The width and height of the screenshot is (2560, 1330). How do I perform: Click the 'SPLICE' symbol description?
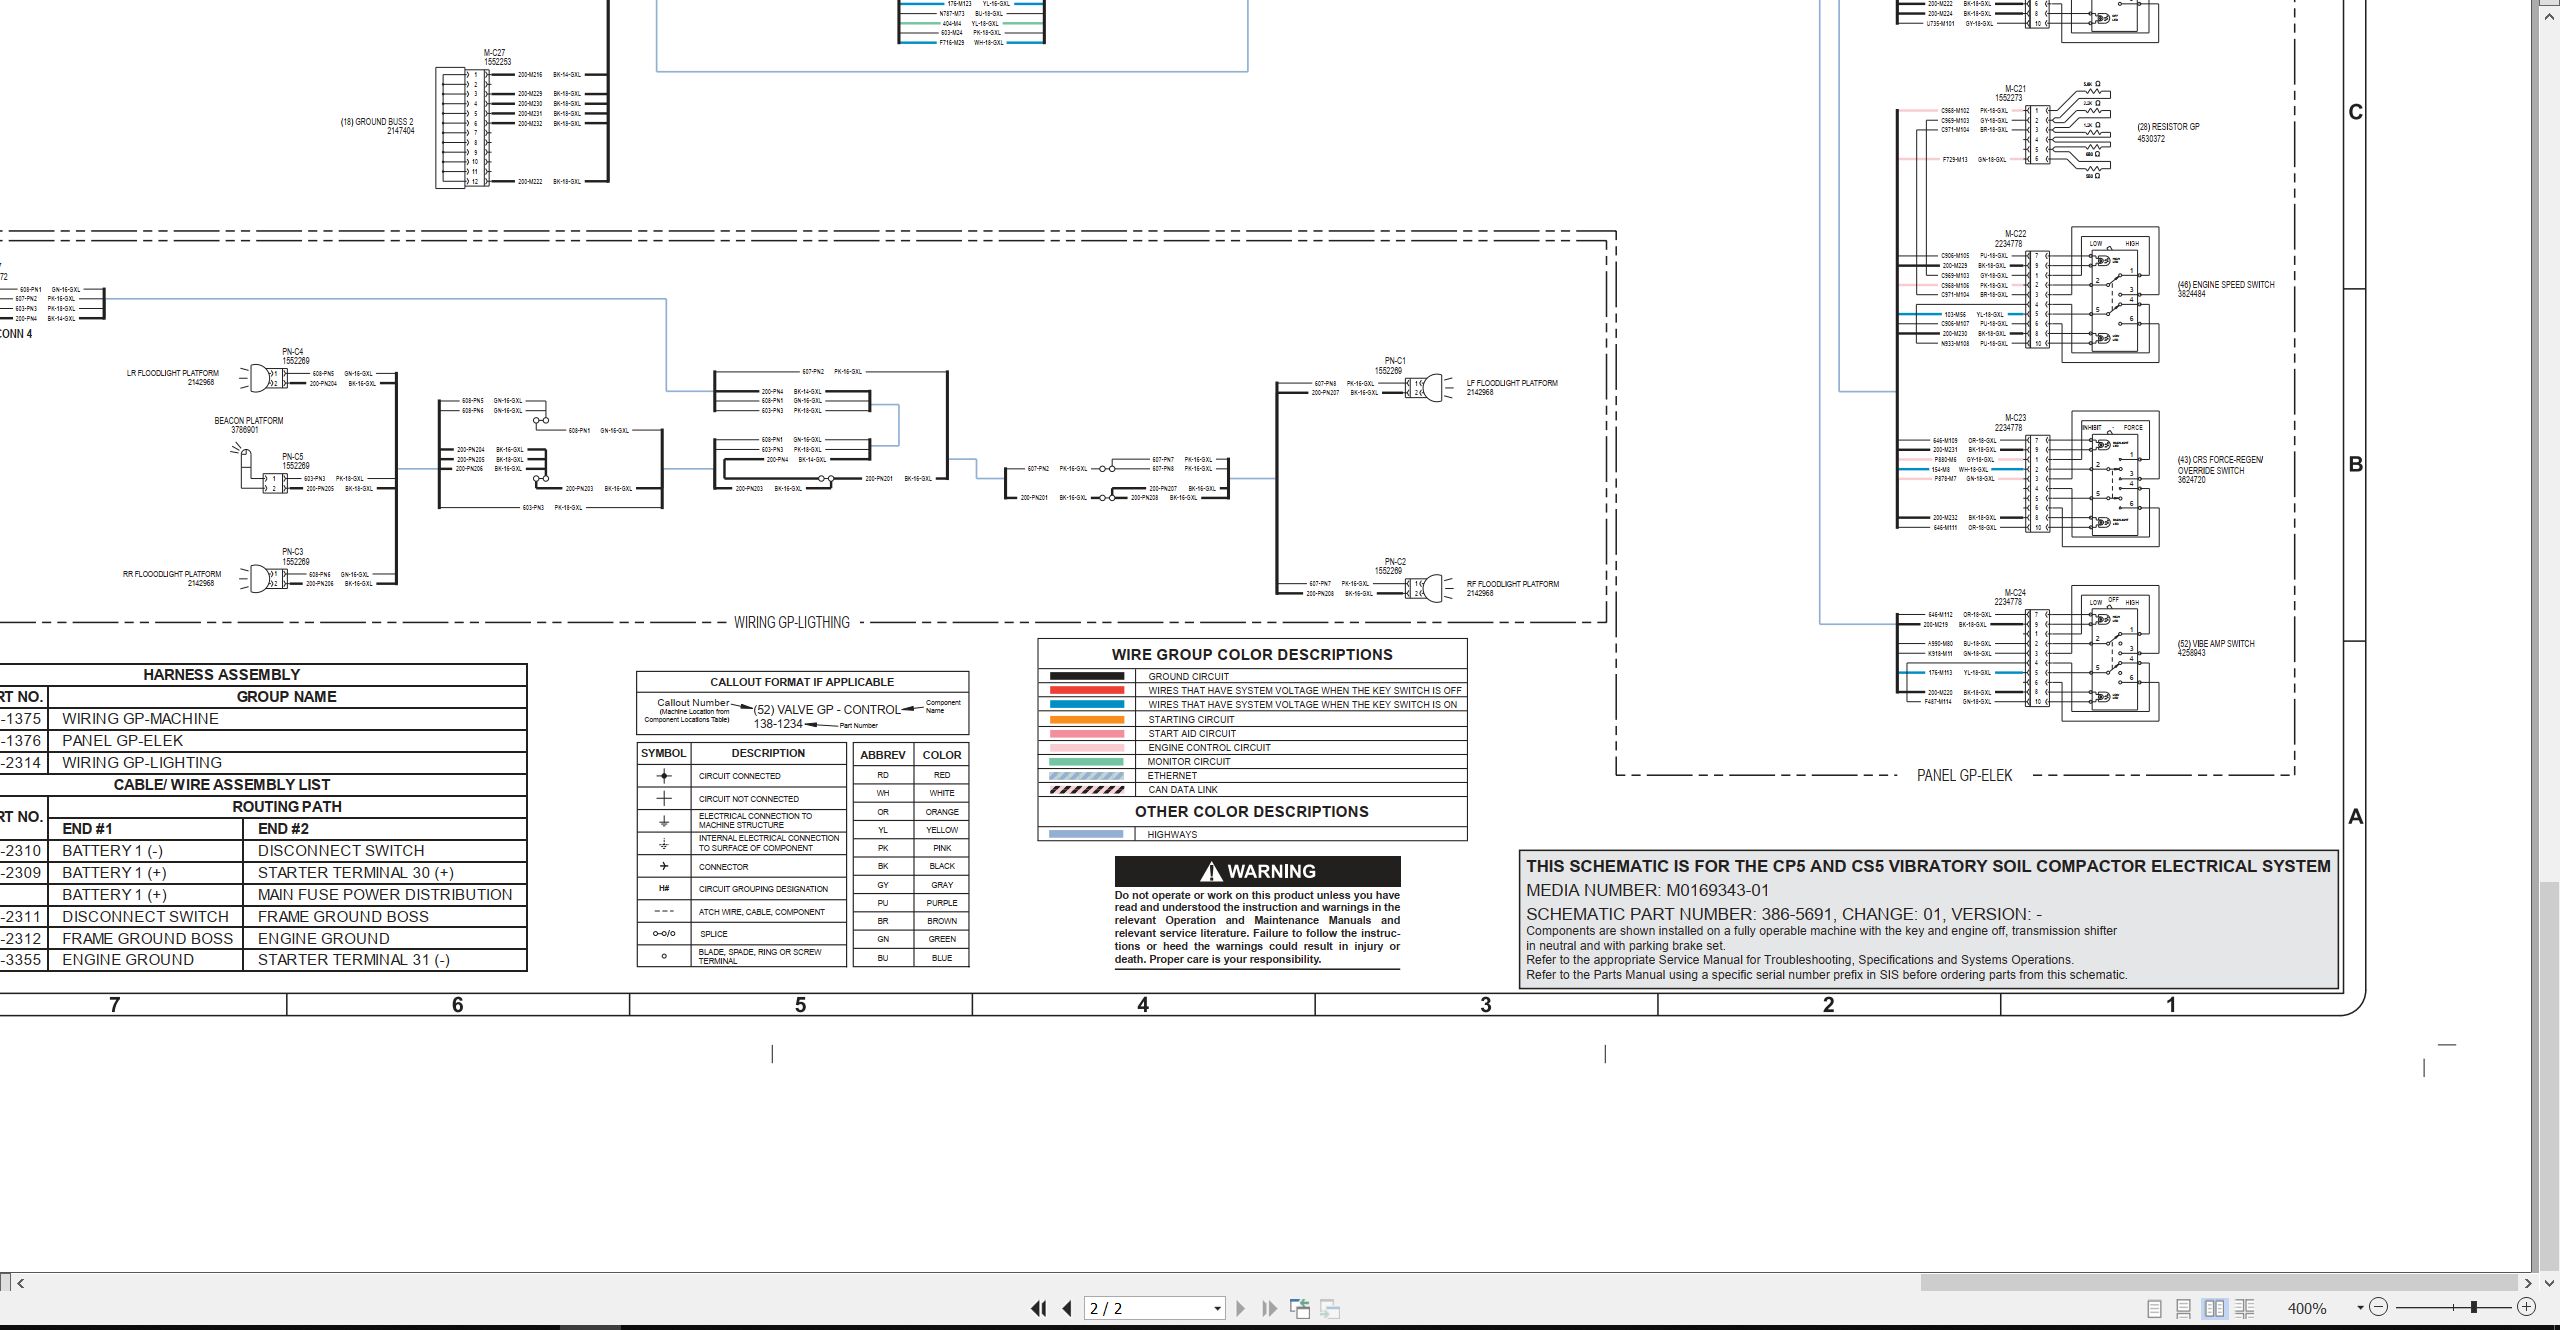[713, 934]
